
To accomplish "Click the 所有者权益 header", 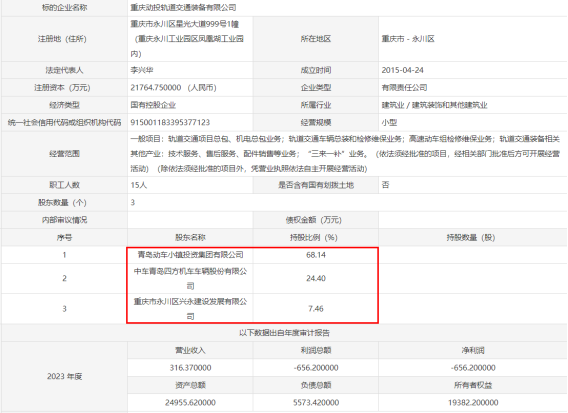I will 473,385.
